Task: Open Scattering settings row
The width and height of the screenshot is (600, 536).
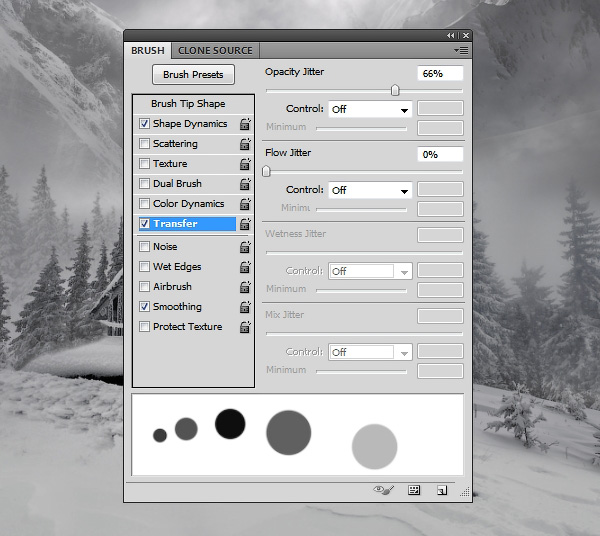Action: point(175,143)
